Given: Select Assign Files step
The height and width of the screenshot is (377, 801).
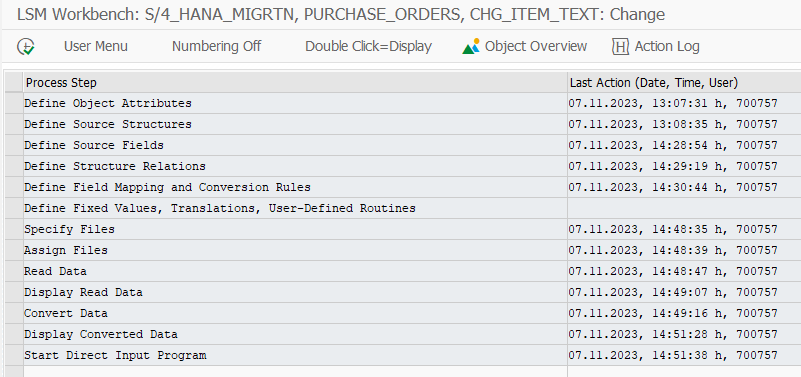Looking at the screenshot, I should (x=66, y=250).
